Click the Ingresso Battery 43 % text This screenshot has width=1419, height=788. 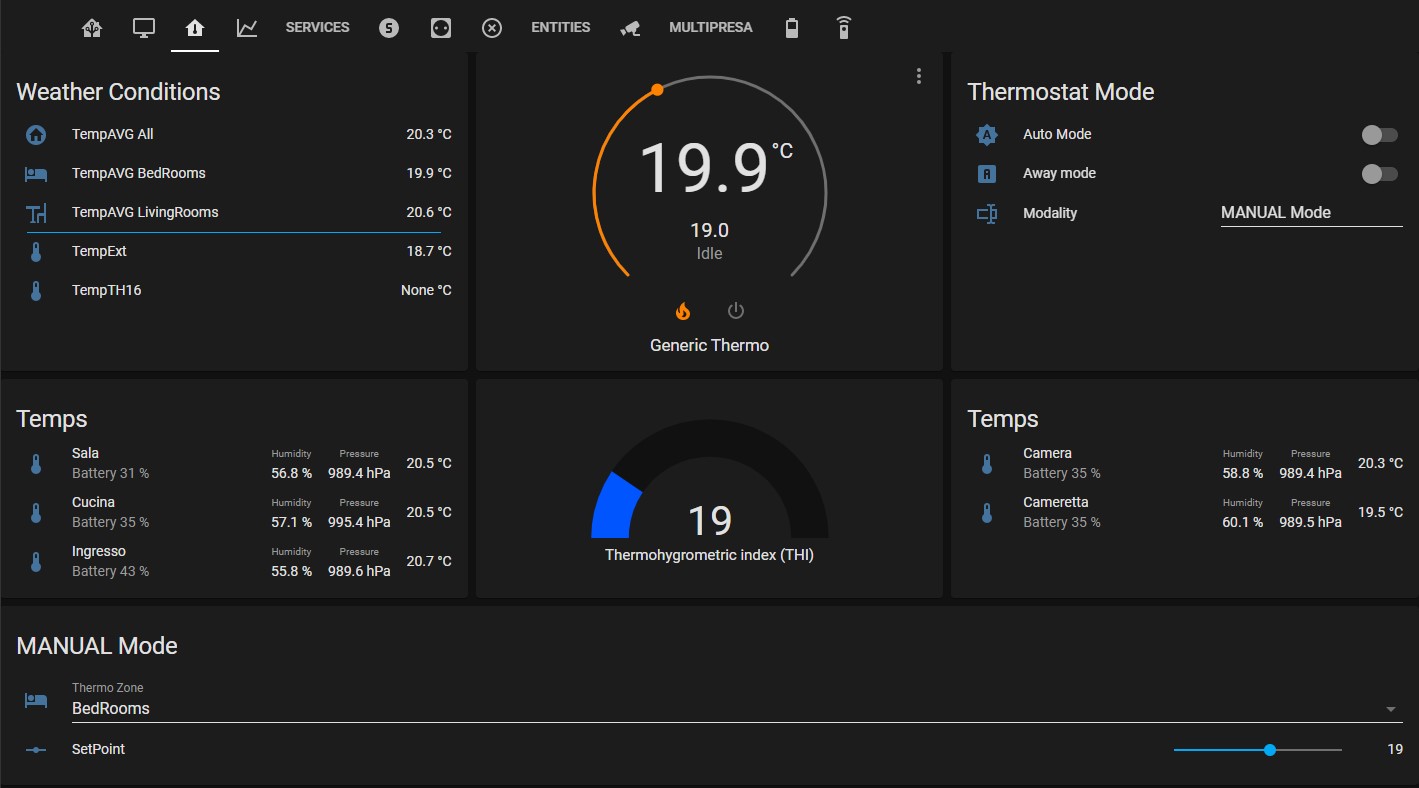click(x=110, y=571)
